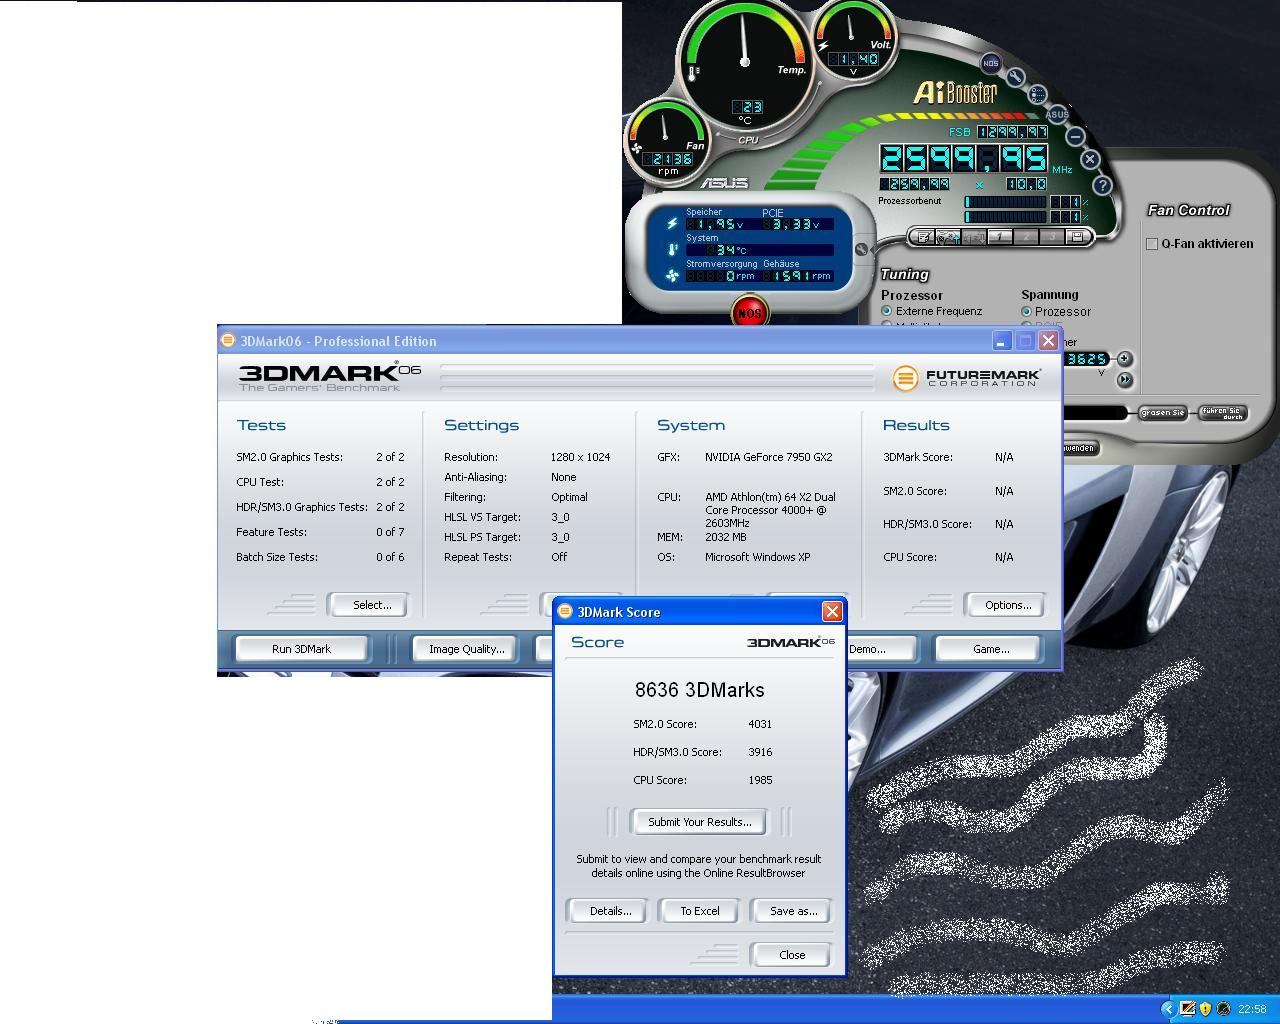This screenshot has height=1024, width=1280.
Task: Submit Your Results button in score dialog
Action: click(x=699, y=822)
